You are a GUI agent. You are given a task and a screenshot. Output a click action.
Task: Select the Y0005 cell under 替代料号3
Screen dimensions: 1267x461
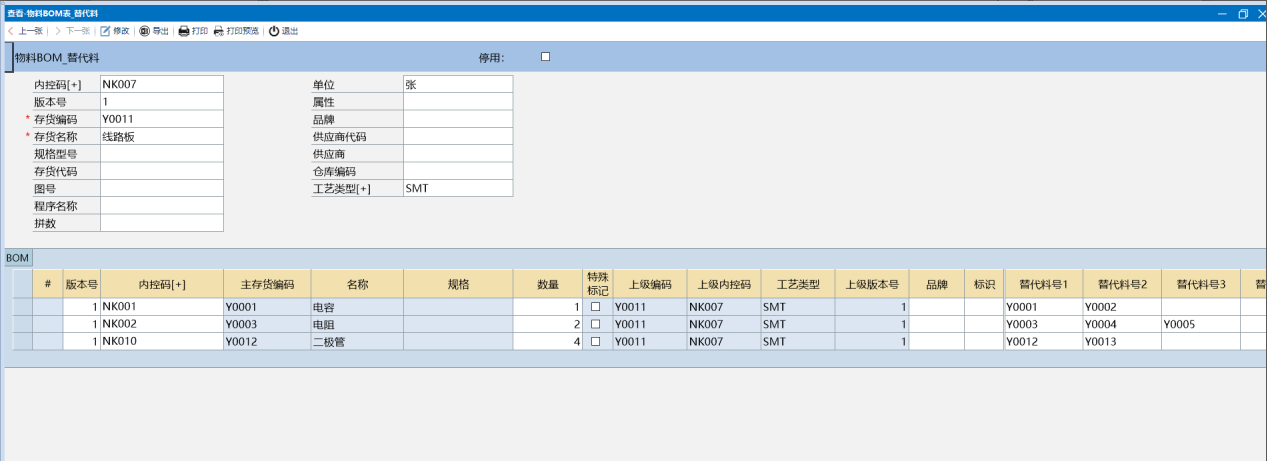[x=1200, y=324]
